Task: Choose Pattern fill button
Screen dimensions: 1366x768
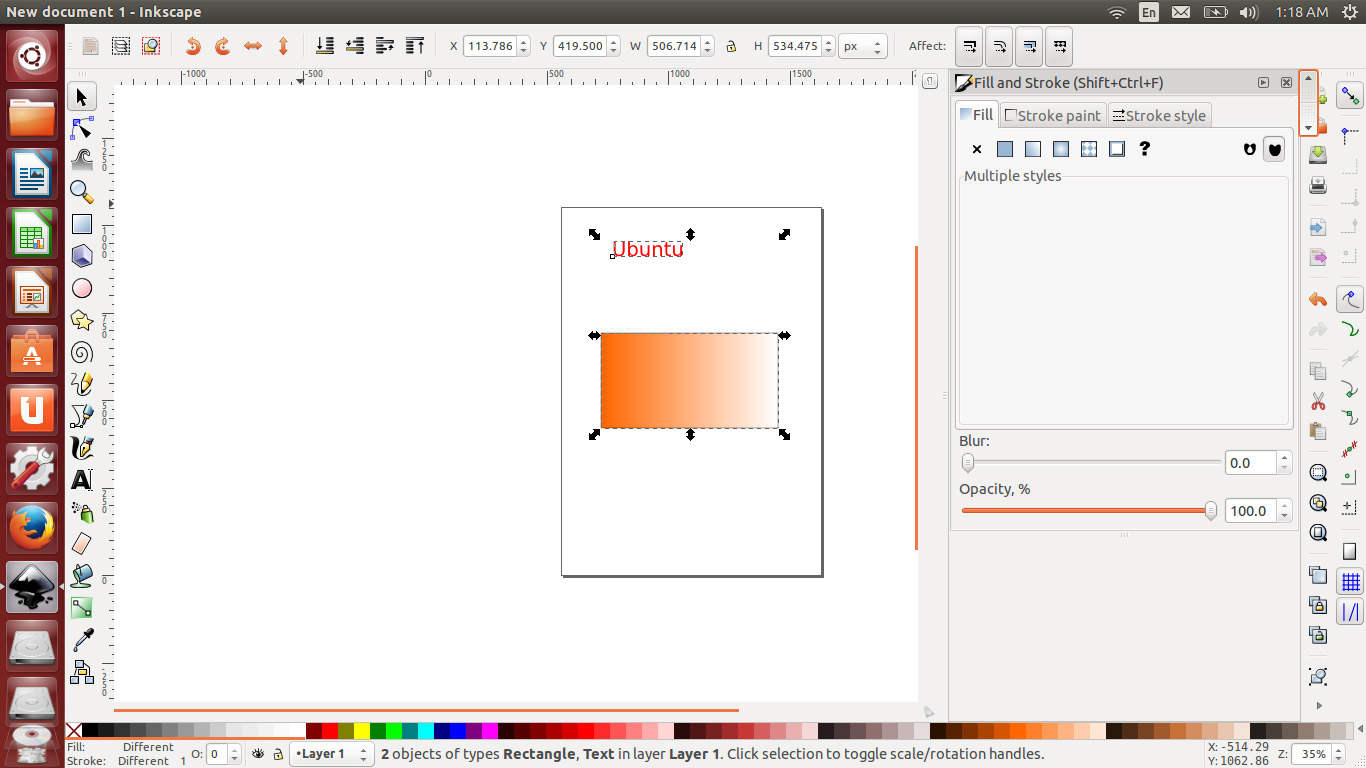Action: (1089, 149)
